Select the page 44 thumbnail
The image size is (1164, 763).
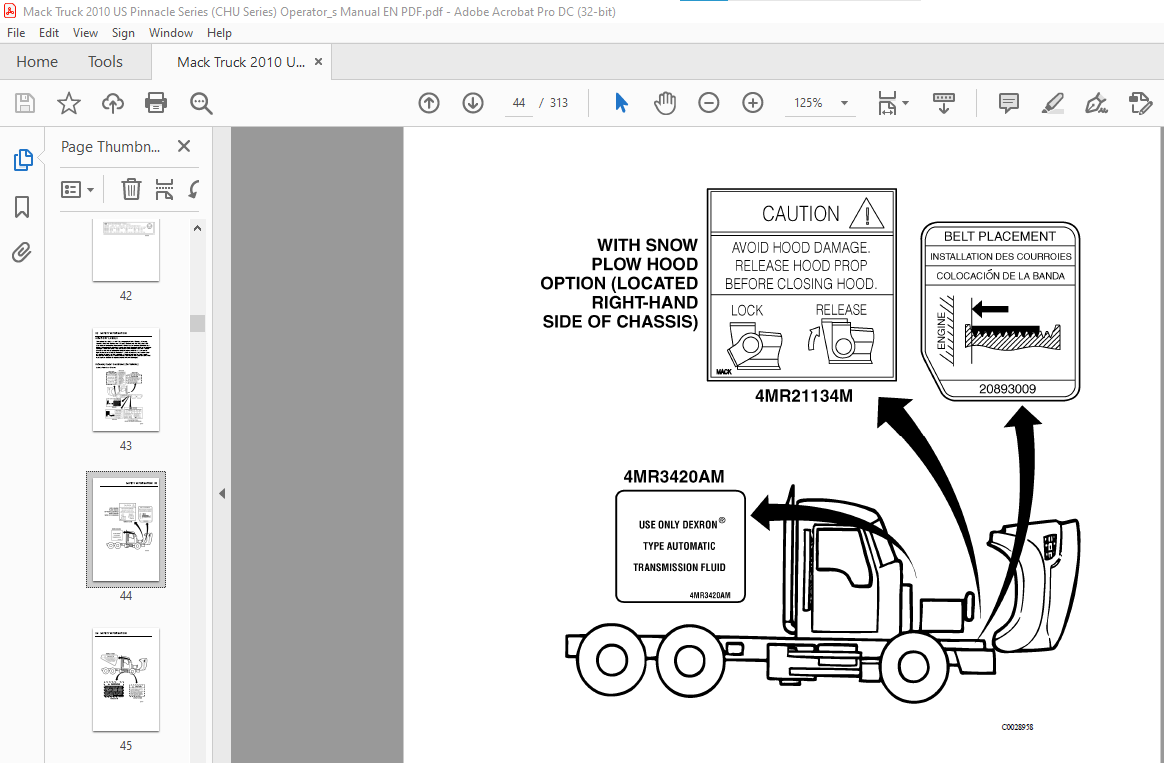point(125,529)
